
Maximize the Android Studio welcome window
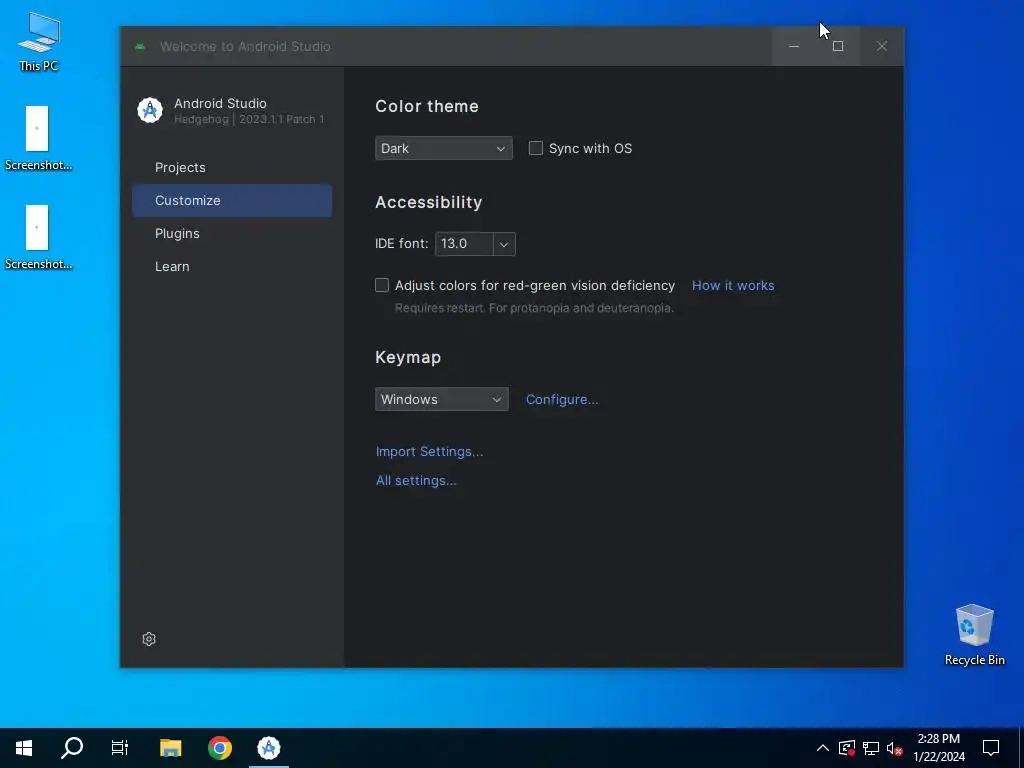point(838,46)
